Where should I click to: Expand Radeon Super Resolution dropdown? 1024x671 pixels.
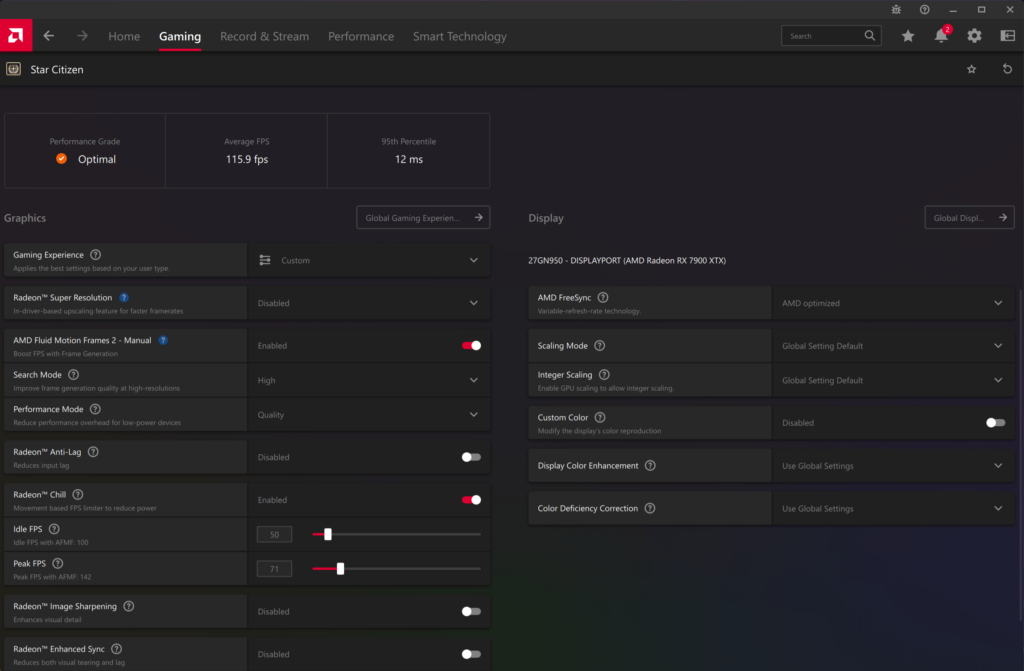369,303
